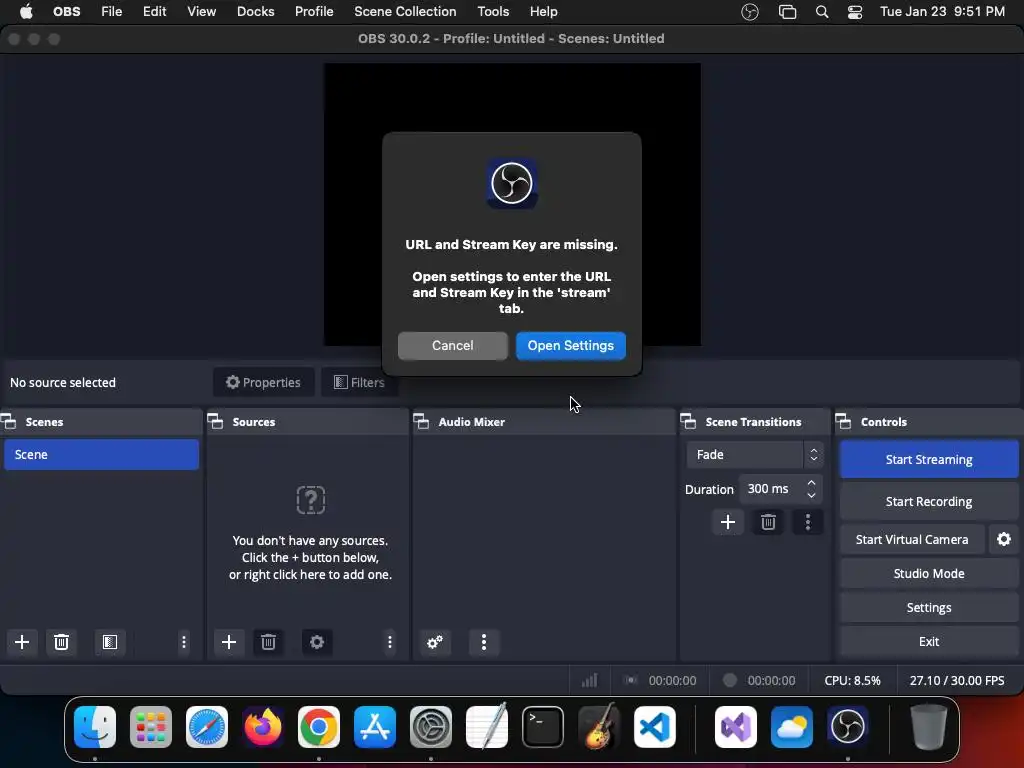Open Sources dock three-dot menu
The image size is (1024, 768).
point(390,642)
